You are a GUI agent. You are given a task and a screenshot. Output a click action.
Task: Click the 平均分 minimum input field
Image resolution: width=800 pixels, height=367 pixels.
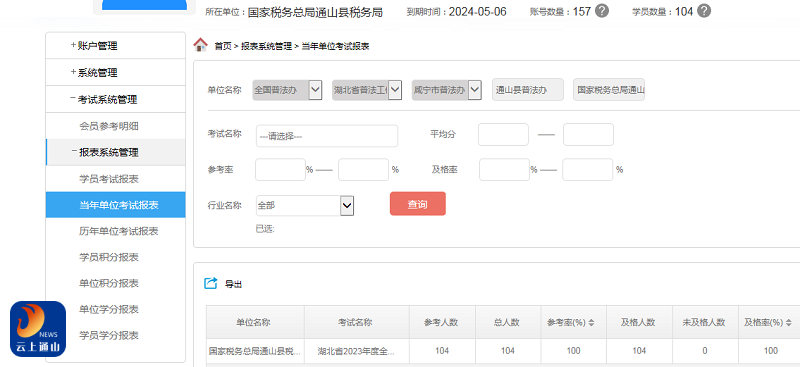coord(504,135)
